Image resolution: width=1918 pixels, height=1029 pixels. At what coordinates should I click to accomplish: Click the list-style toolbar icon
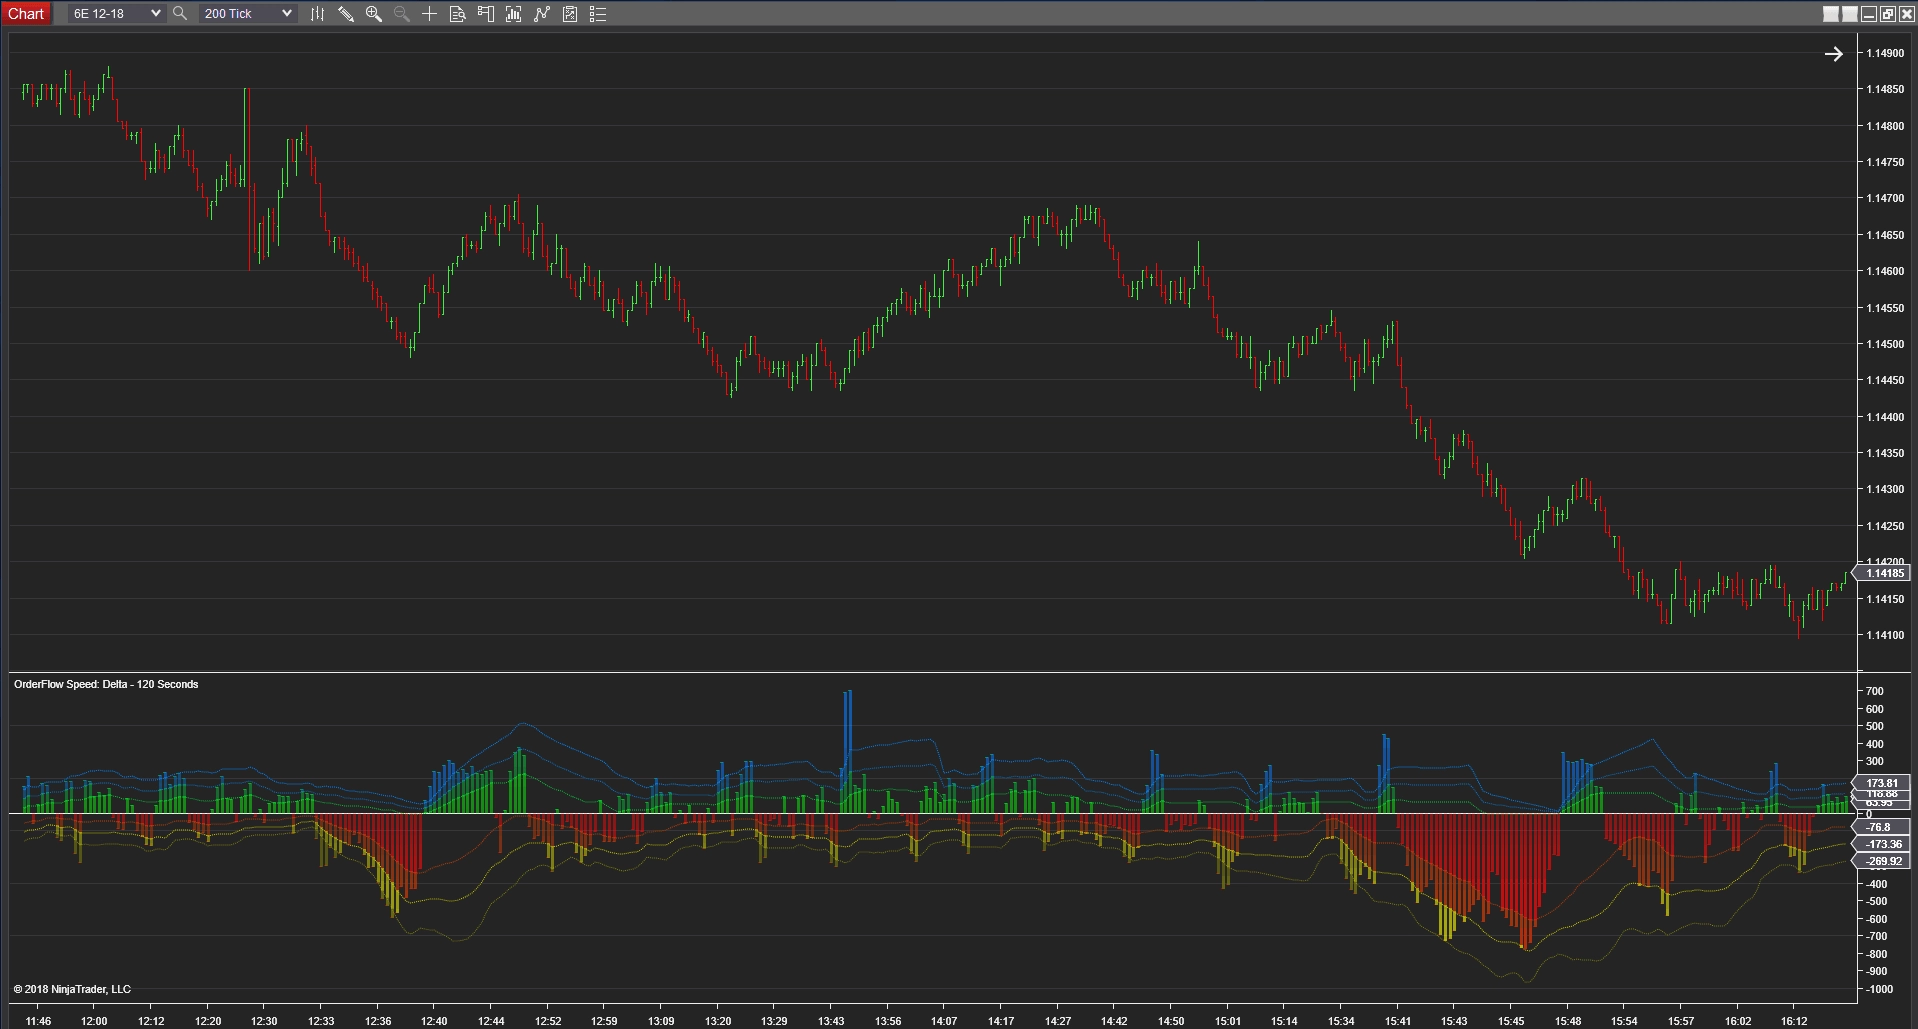click(x=598, y=14)
